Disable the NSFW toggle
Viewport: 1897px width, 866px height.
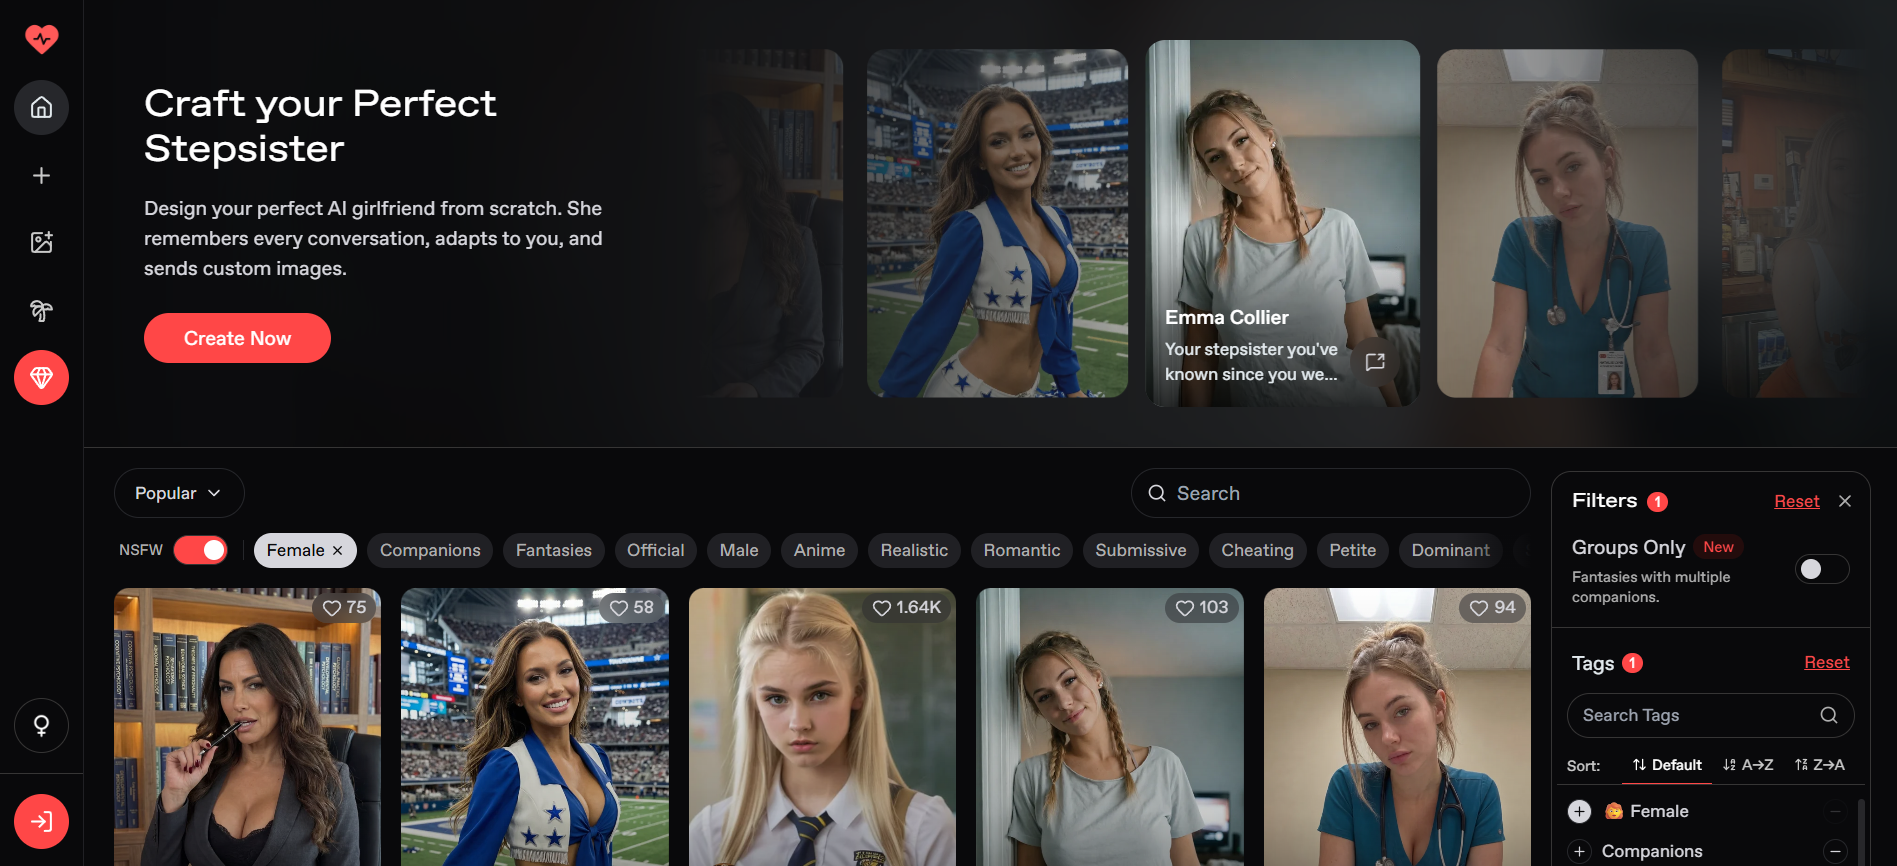[200, 550]
